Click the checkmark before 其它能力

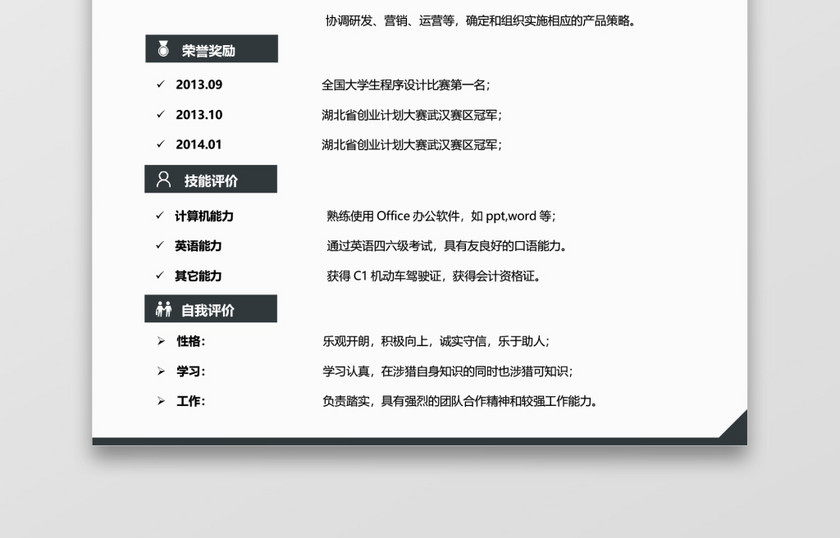[x=160, y=275]
